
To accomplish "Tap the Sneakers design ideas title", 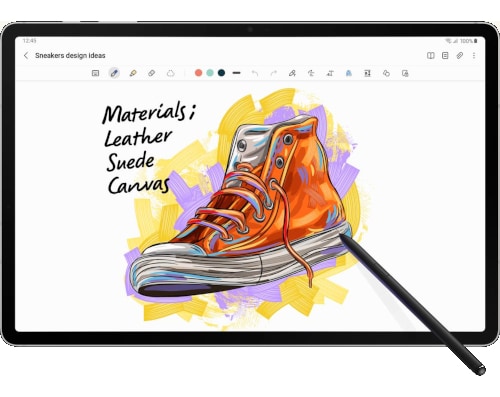I will tap(70, 56).
